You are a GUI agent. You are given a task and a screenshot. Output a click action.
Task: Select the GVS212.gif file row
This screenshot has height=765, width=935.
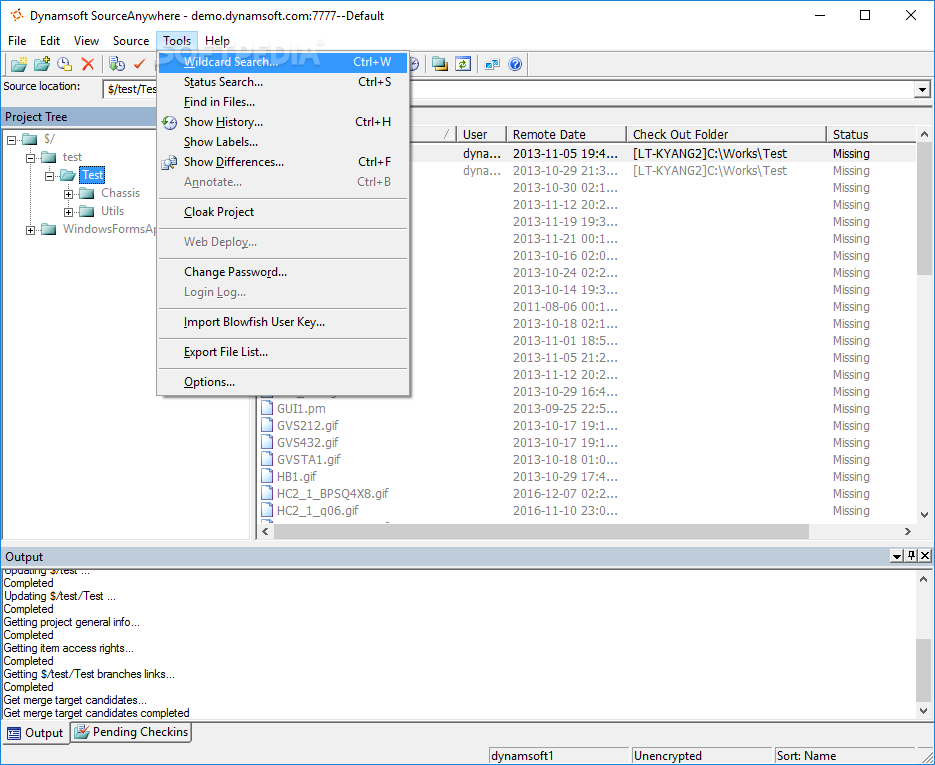click(x=587, y=426)
